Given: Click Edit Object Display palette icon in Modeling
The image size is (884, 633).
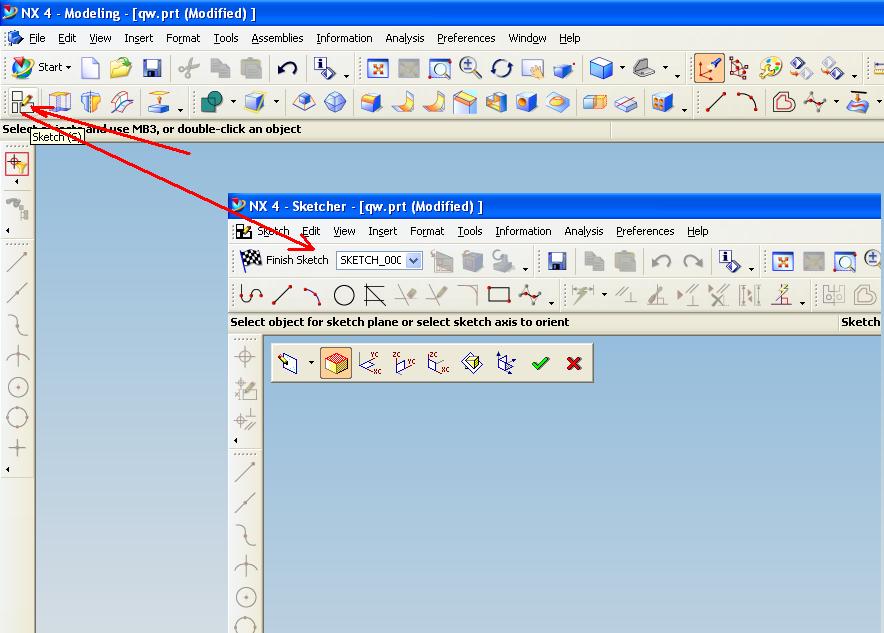Looking at the screenshot, I should pos(770,68).
